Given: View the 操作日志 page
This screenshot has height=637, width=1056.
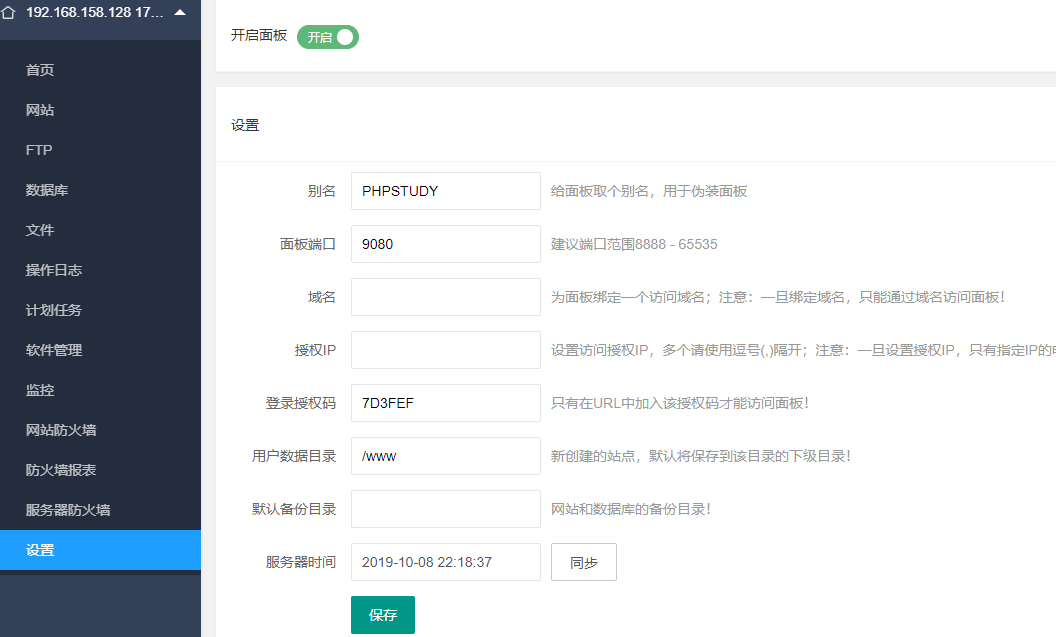Looking at the screenshot, I should [x=54, y=270].
